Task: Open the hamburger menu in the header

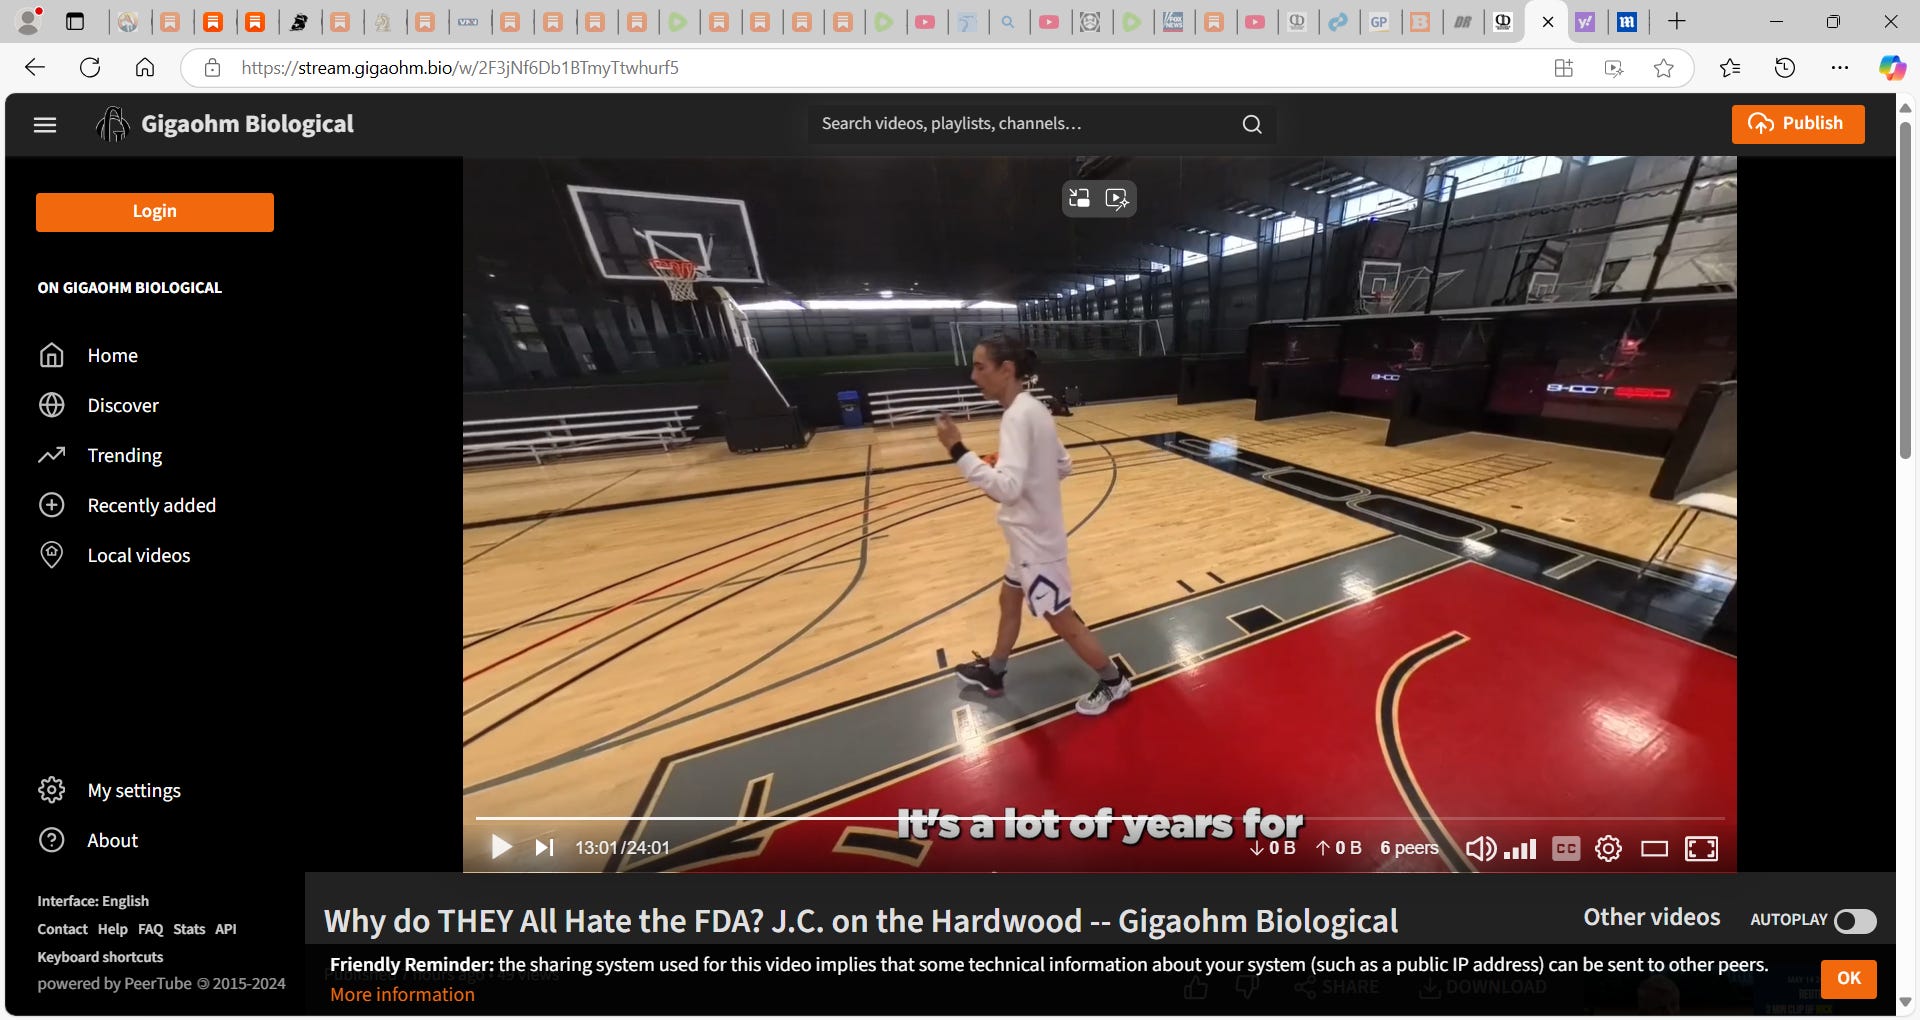Action: [x=45, y=125]
